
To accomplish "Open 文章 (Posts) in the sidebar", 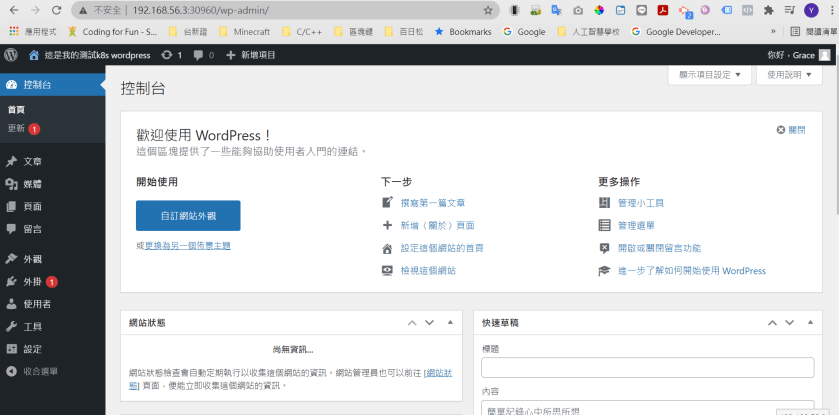I will tap(32, 161).
